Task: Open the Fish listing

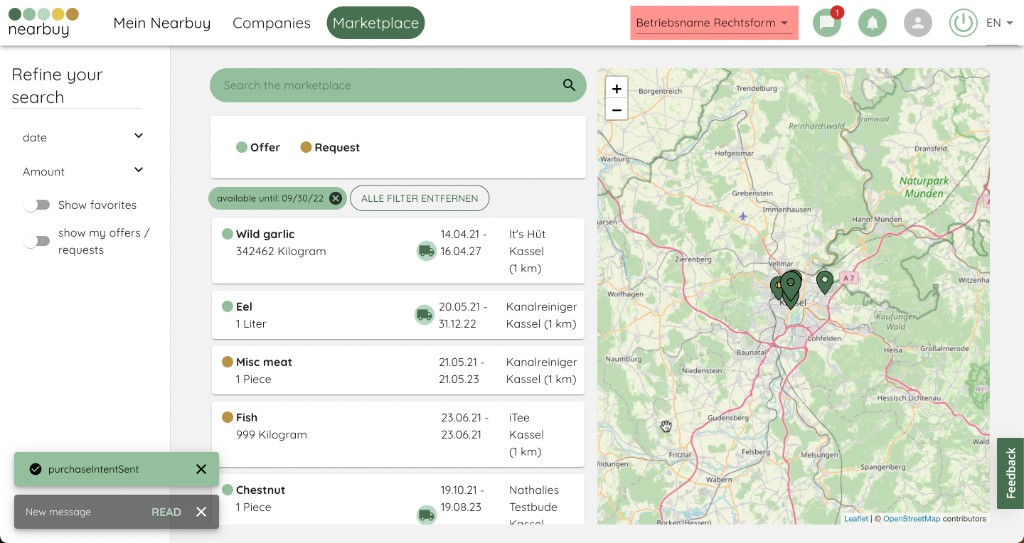Action: (398, 435)
